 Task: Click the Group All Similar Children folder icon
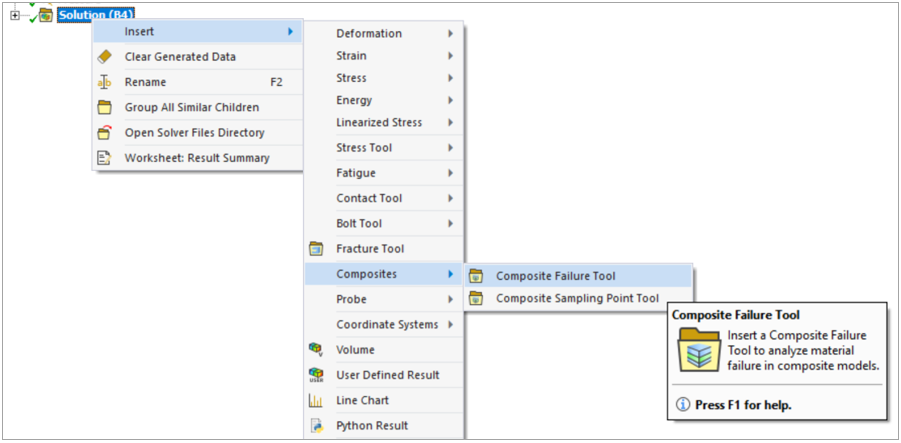click(x=104, y=107)
